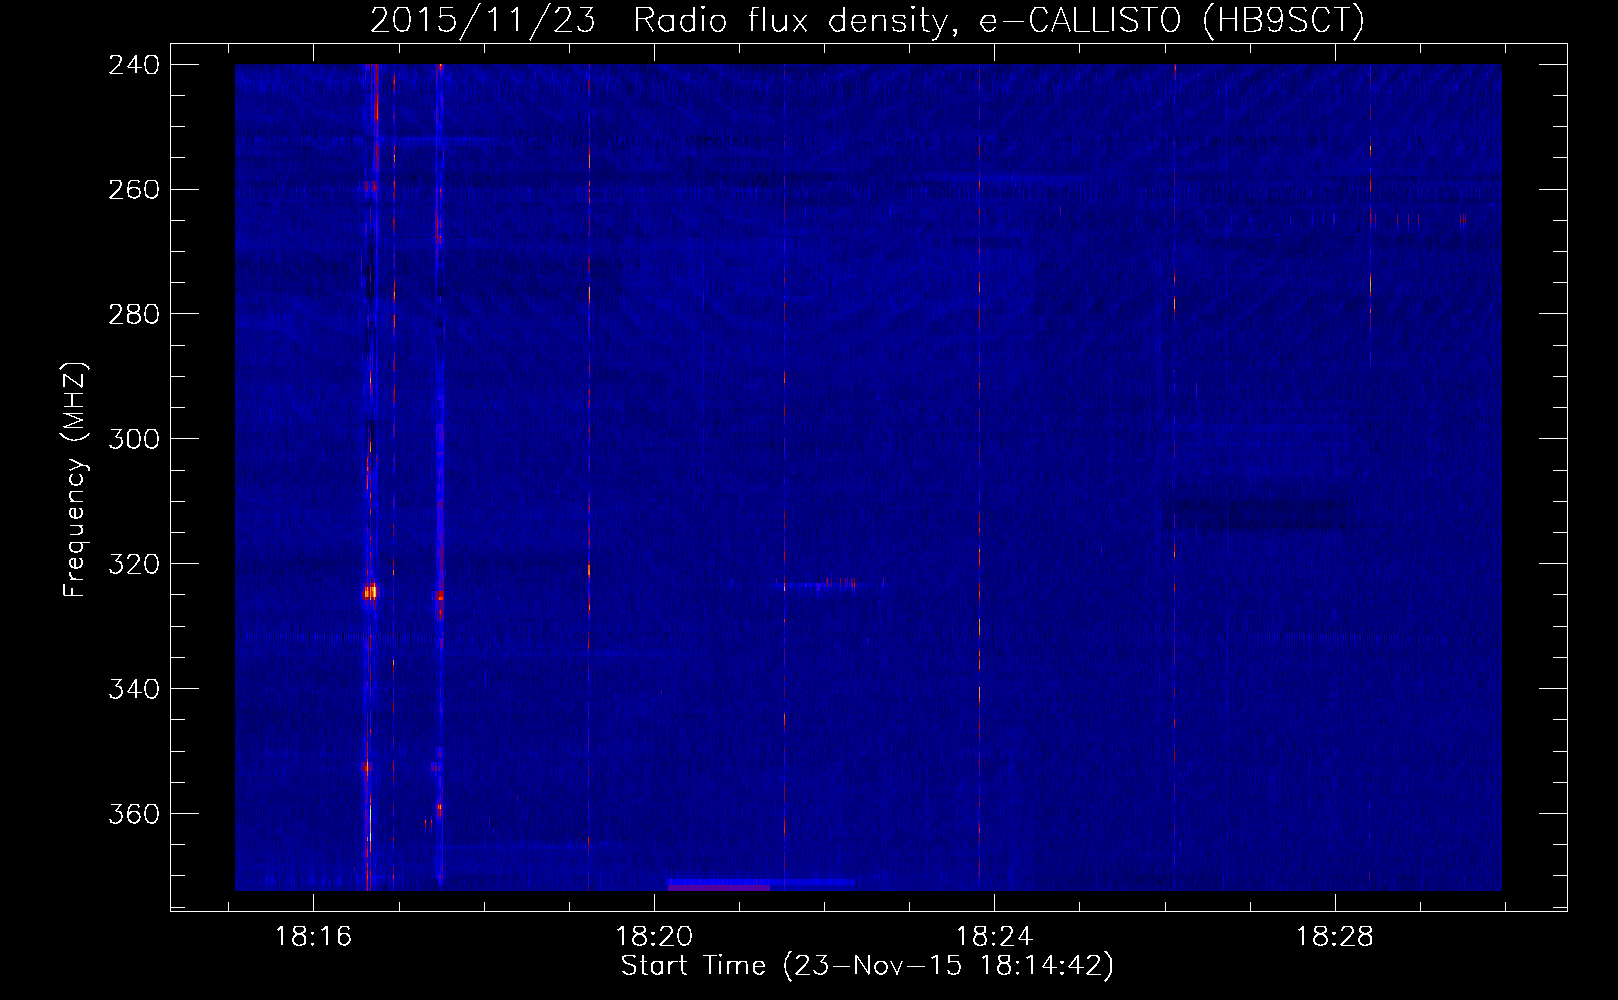
Task: Click the 260 frequency tick label
Action: click(132, 189)
